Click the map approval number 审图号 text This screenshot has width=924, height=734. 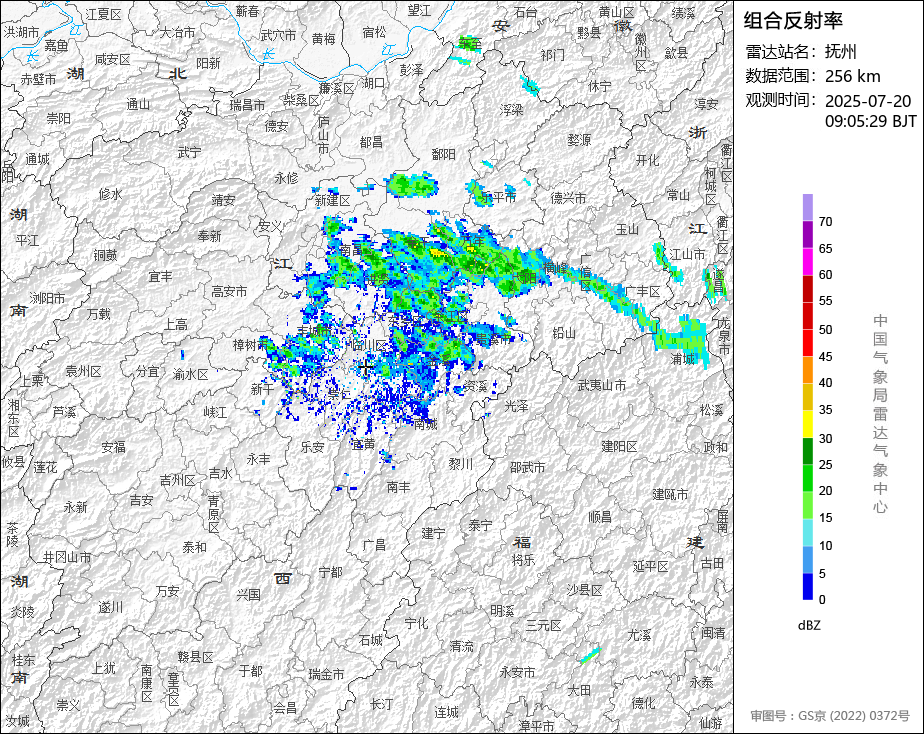830,716
